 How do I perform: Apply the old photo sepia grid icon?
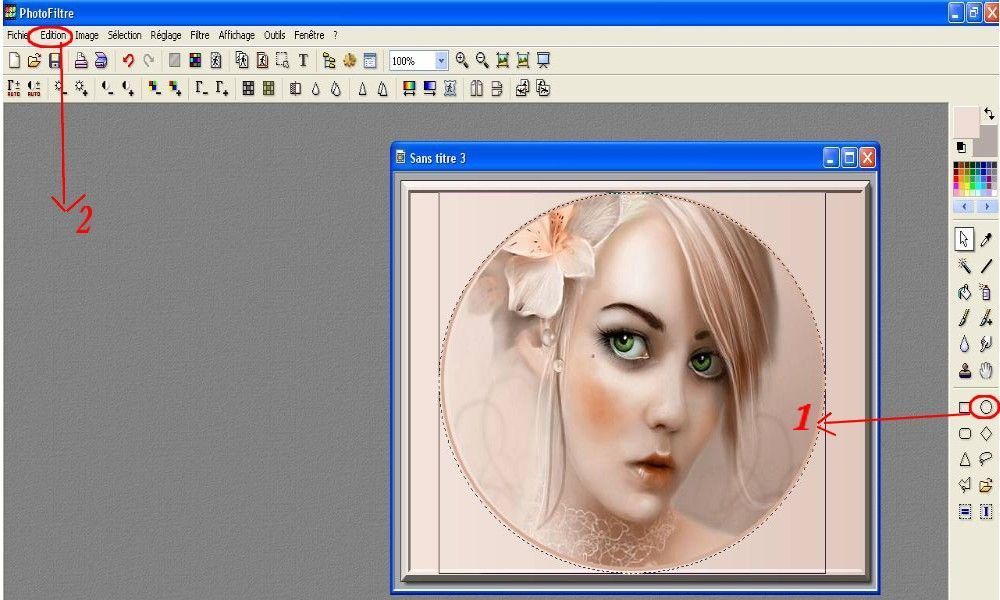tap(268, 88)
